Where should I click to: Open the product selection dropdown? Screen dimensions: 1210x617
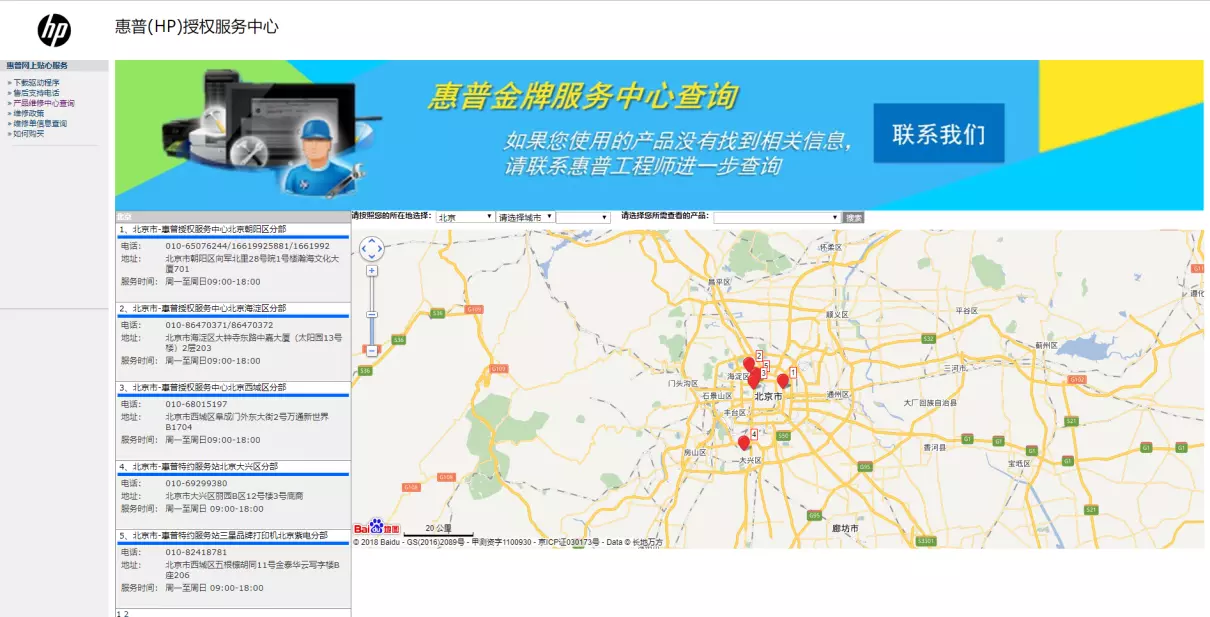(777, 217)
